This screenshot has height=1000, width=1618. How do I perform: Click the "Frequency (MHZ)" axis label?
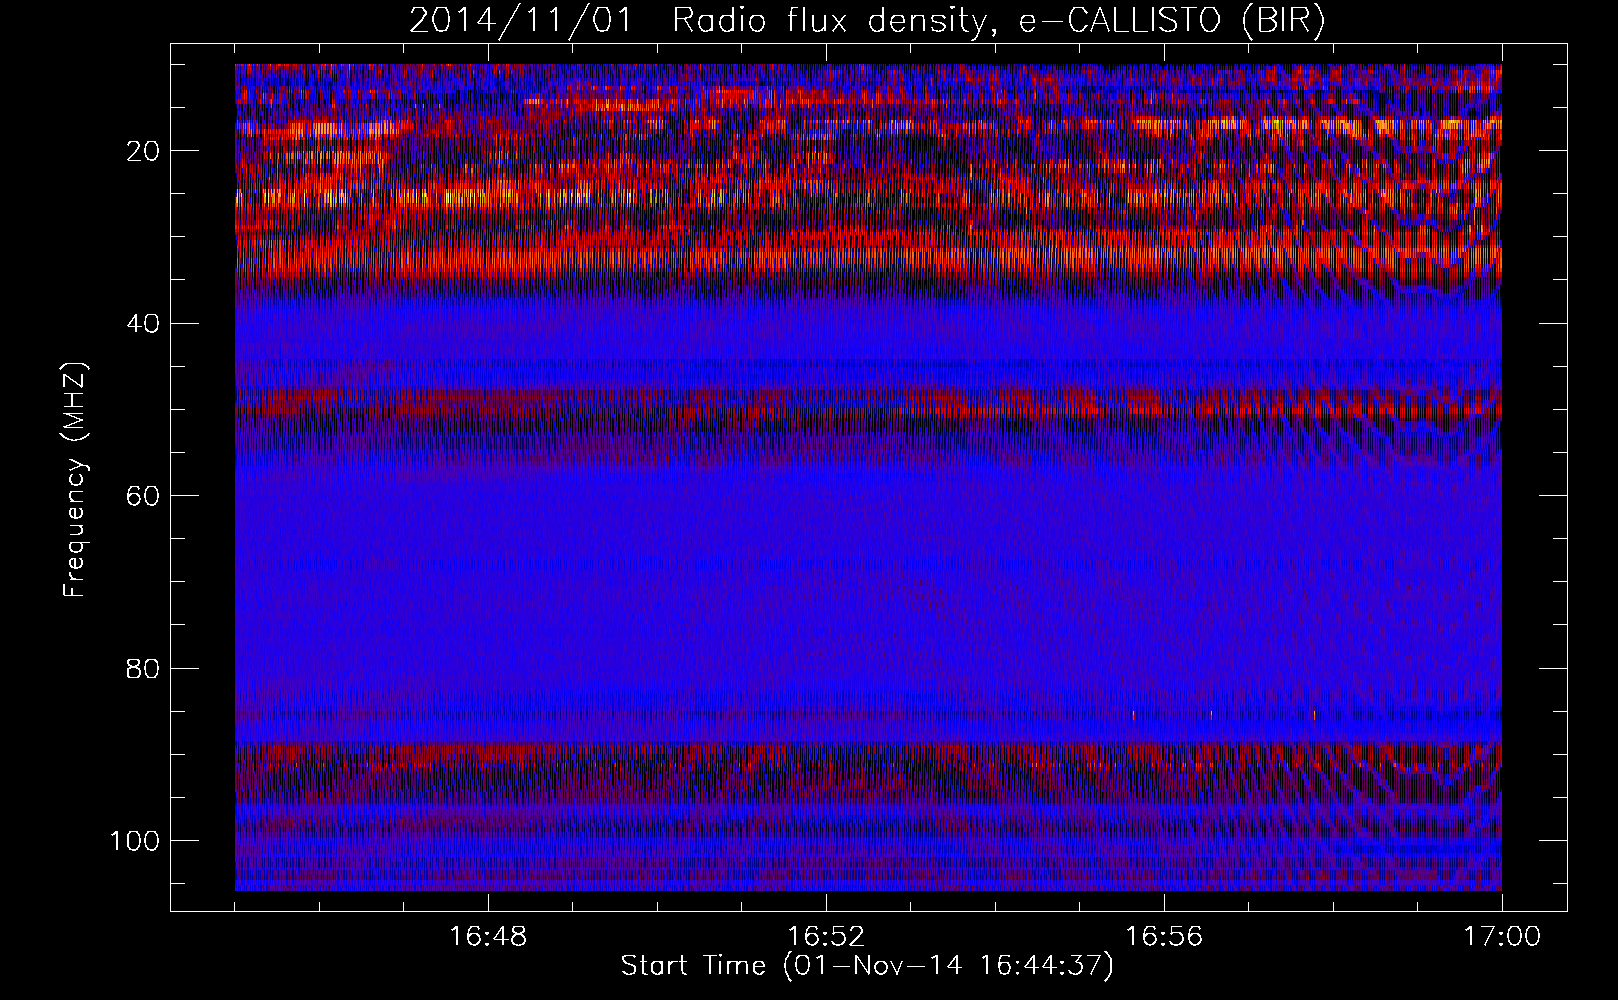pos(75,479)
